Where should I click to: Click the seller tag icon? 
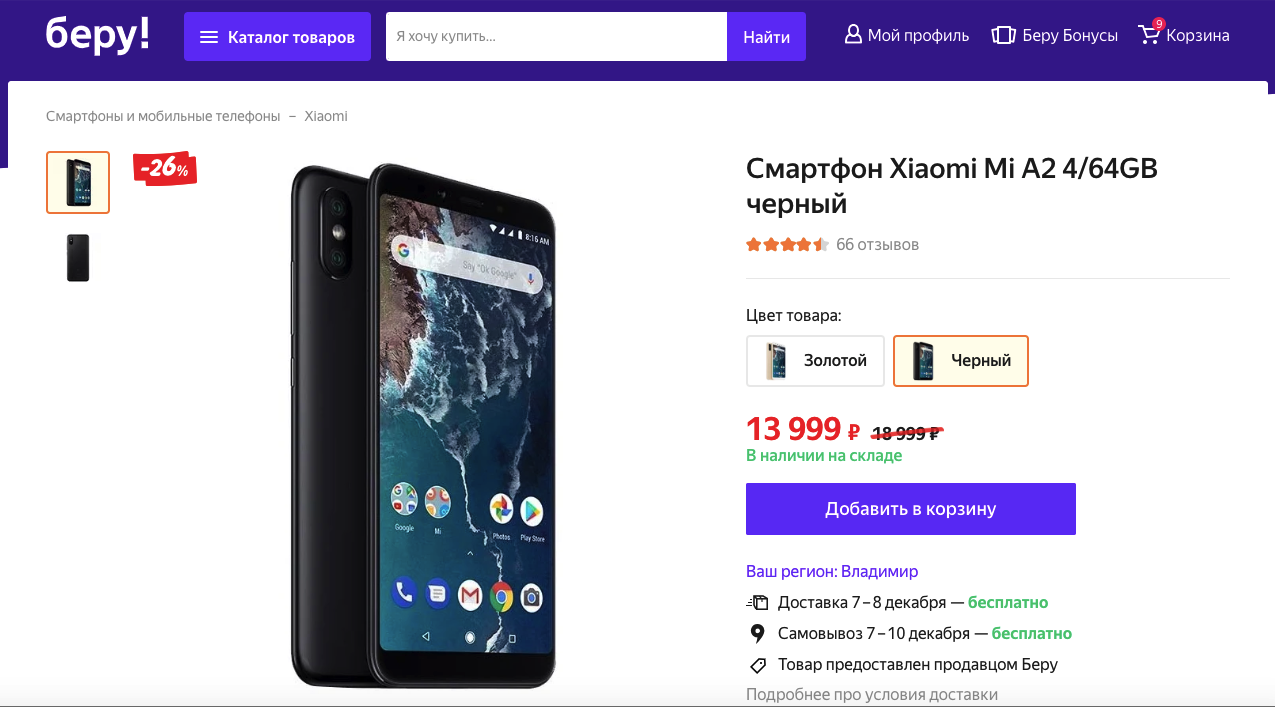[757, 664]
